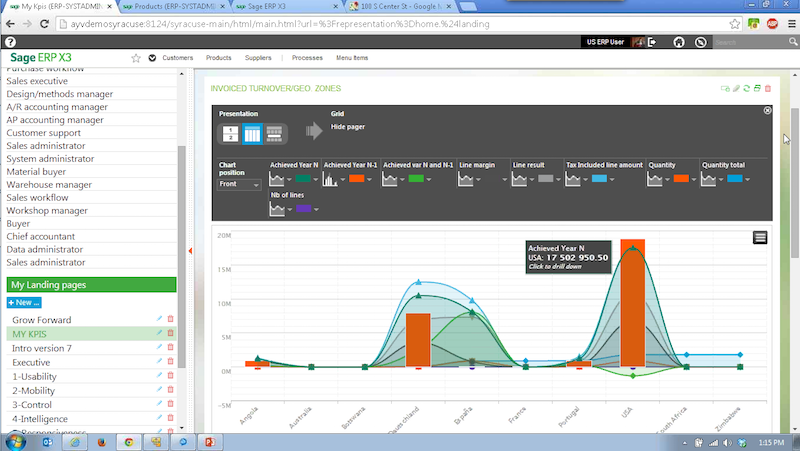Viewport: 800px width, 451px height.
Task: Click the orange Achieved Year N-1 color swatch
Action: pyautogui.click(x=355, y=179)
